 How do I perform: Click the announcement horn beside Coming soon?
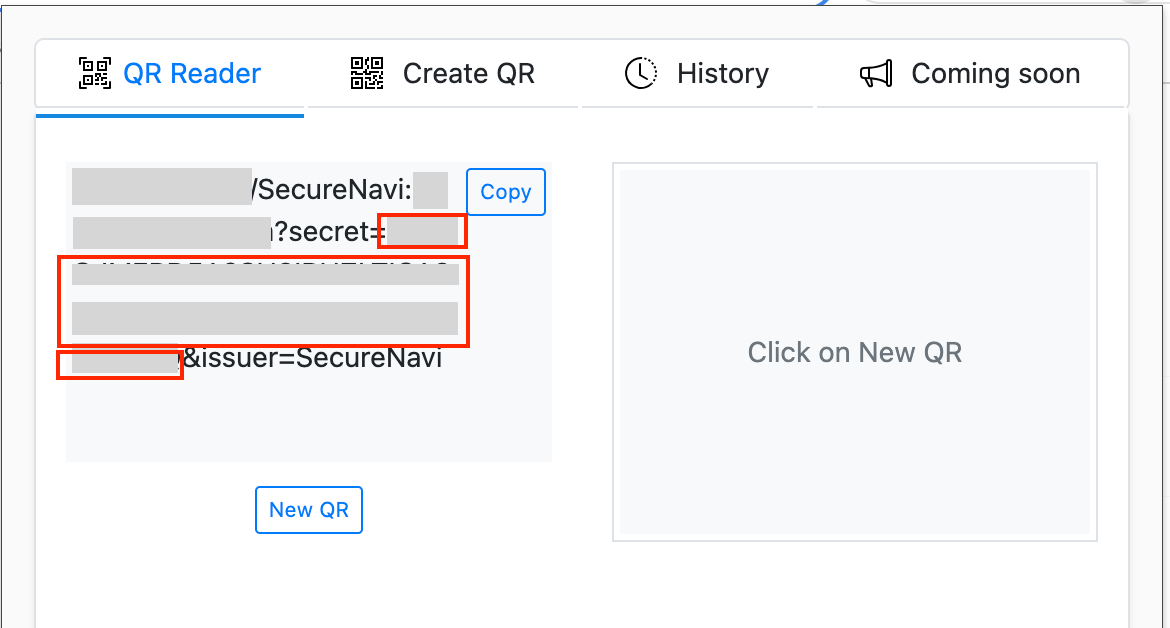coord(875,72)
